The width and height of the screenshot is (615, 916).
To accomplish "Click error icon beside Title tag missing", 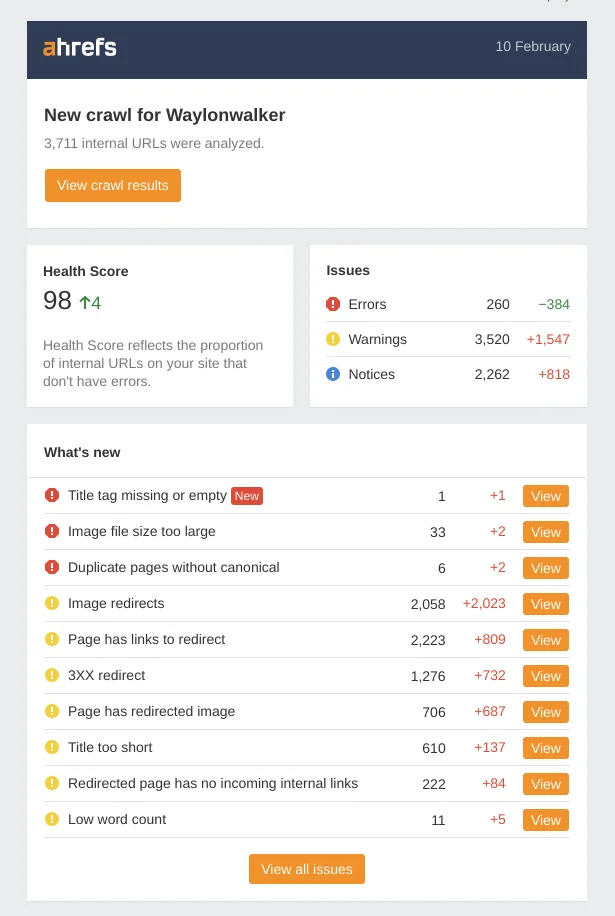I will coord(52,495).
